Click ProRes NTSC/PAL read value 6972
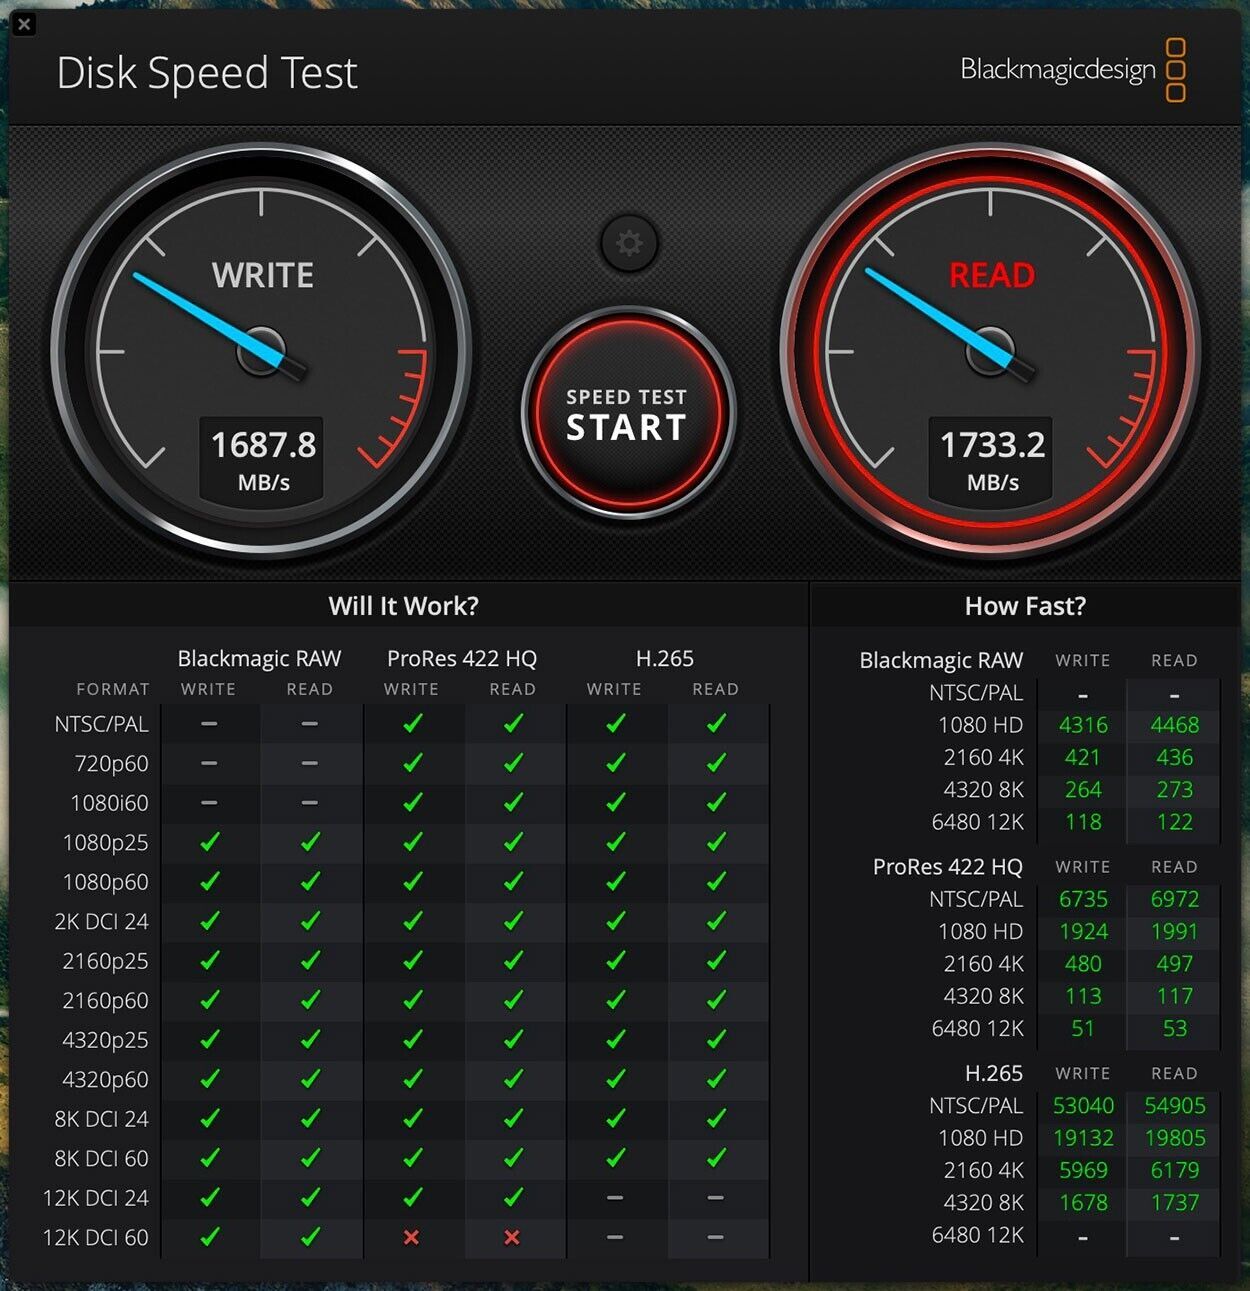Image resolution: width=1250 pixels, height=1291 pixels. (x=1174, y=899)
